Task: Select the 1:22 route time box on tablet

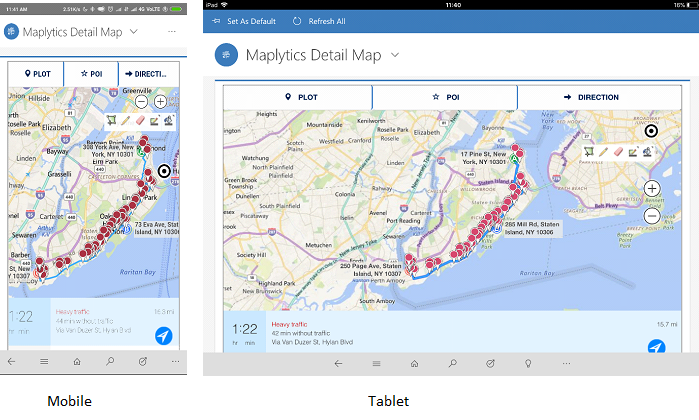Action: pyautogui.click(x=245, y=332)
